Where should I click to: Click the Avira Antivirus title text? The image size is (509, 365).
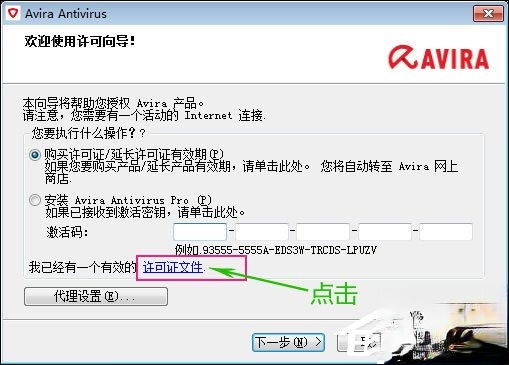(x=66, y=14)
